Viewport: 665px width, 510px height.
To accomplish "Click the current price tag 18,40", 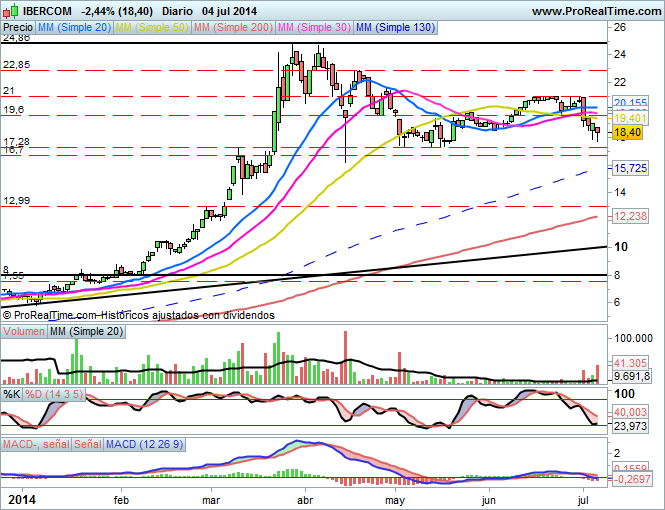I will click(627, 132).
